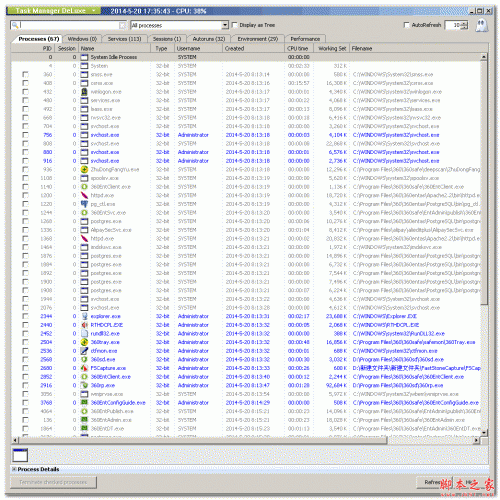
Task: Click the 360EntClient.exe icon at PID 2852
Action: click(85, 377)
